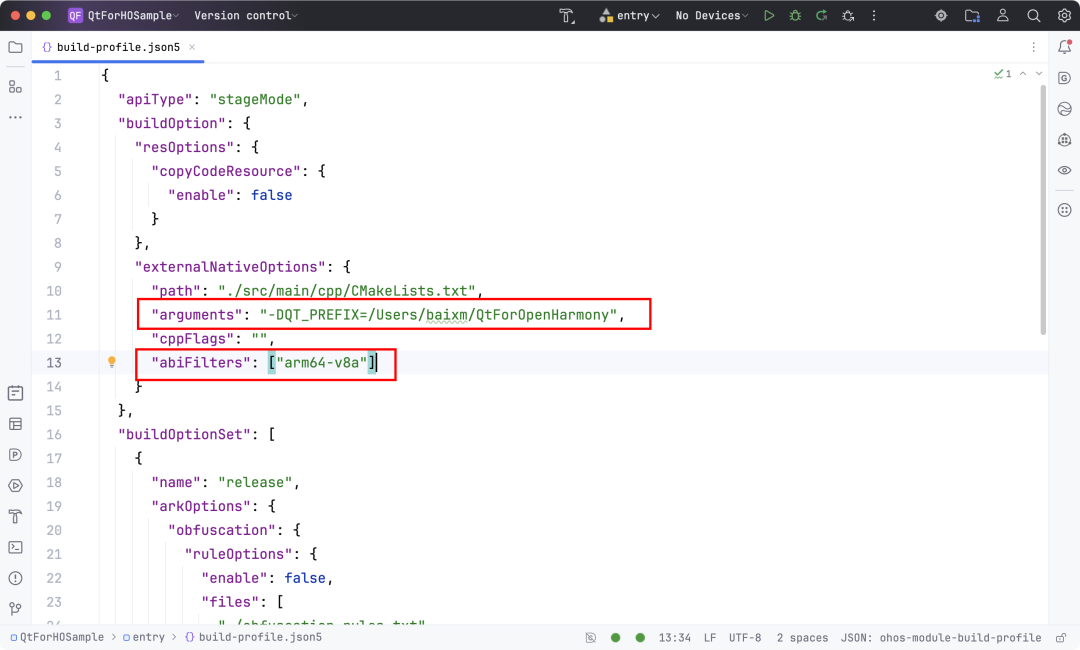Click the "abiFilters" key on line 13
Viewport: 1080px width, 650px height.
[x=200, y=363]
